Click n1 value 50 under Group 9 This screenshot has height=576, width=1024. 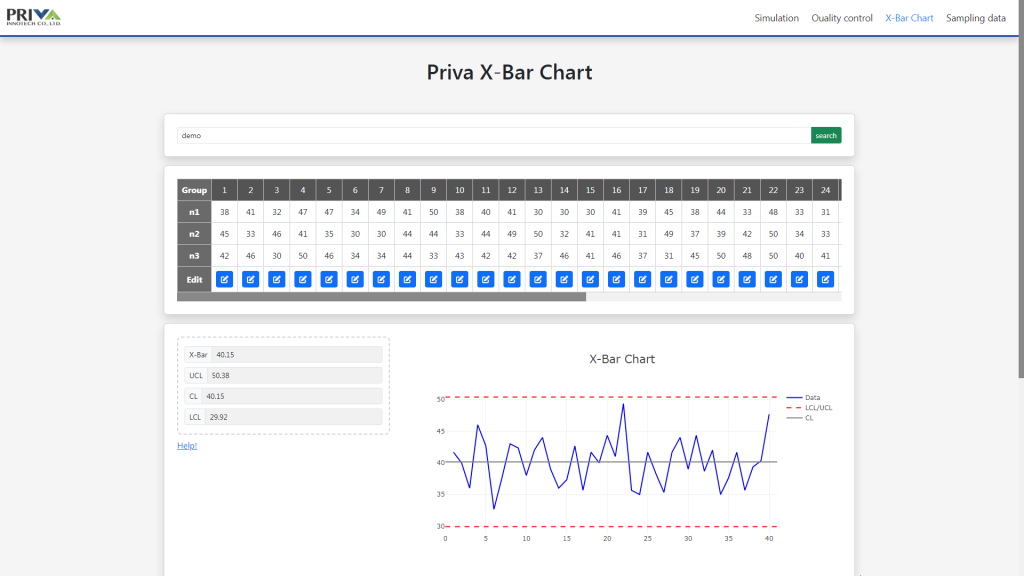tap(433, 212)
